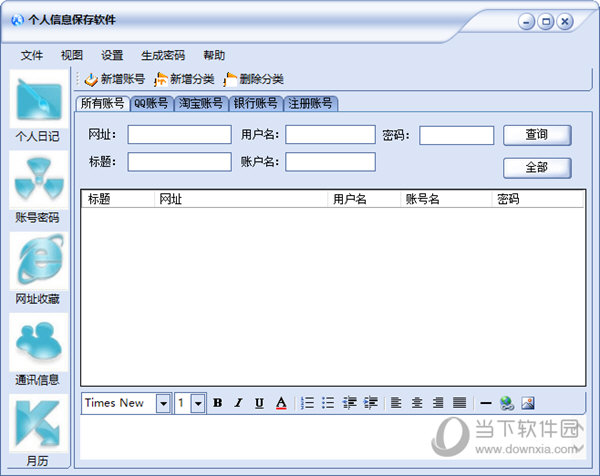
Task: Open the font color picker
Action: click(281, 403)
